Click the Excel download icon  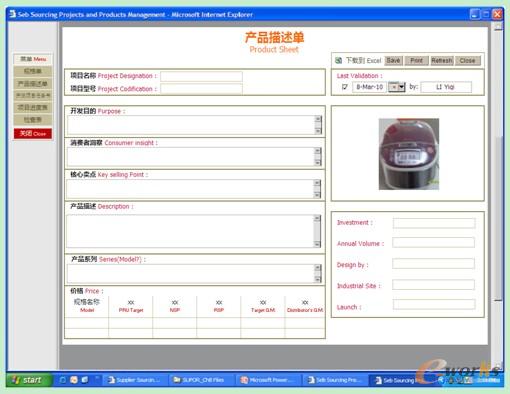[338, 60]
